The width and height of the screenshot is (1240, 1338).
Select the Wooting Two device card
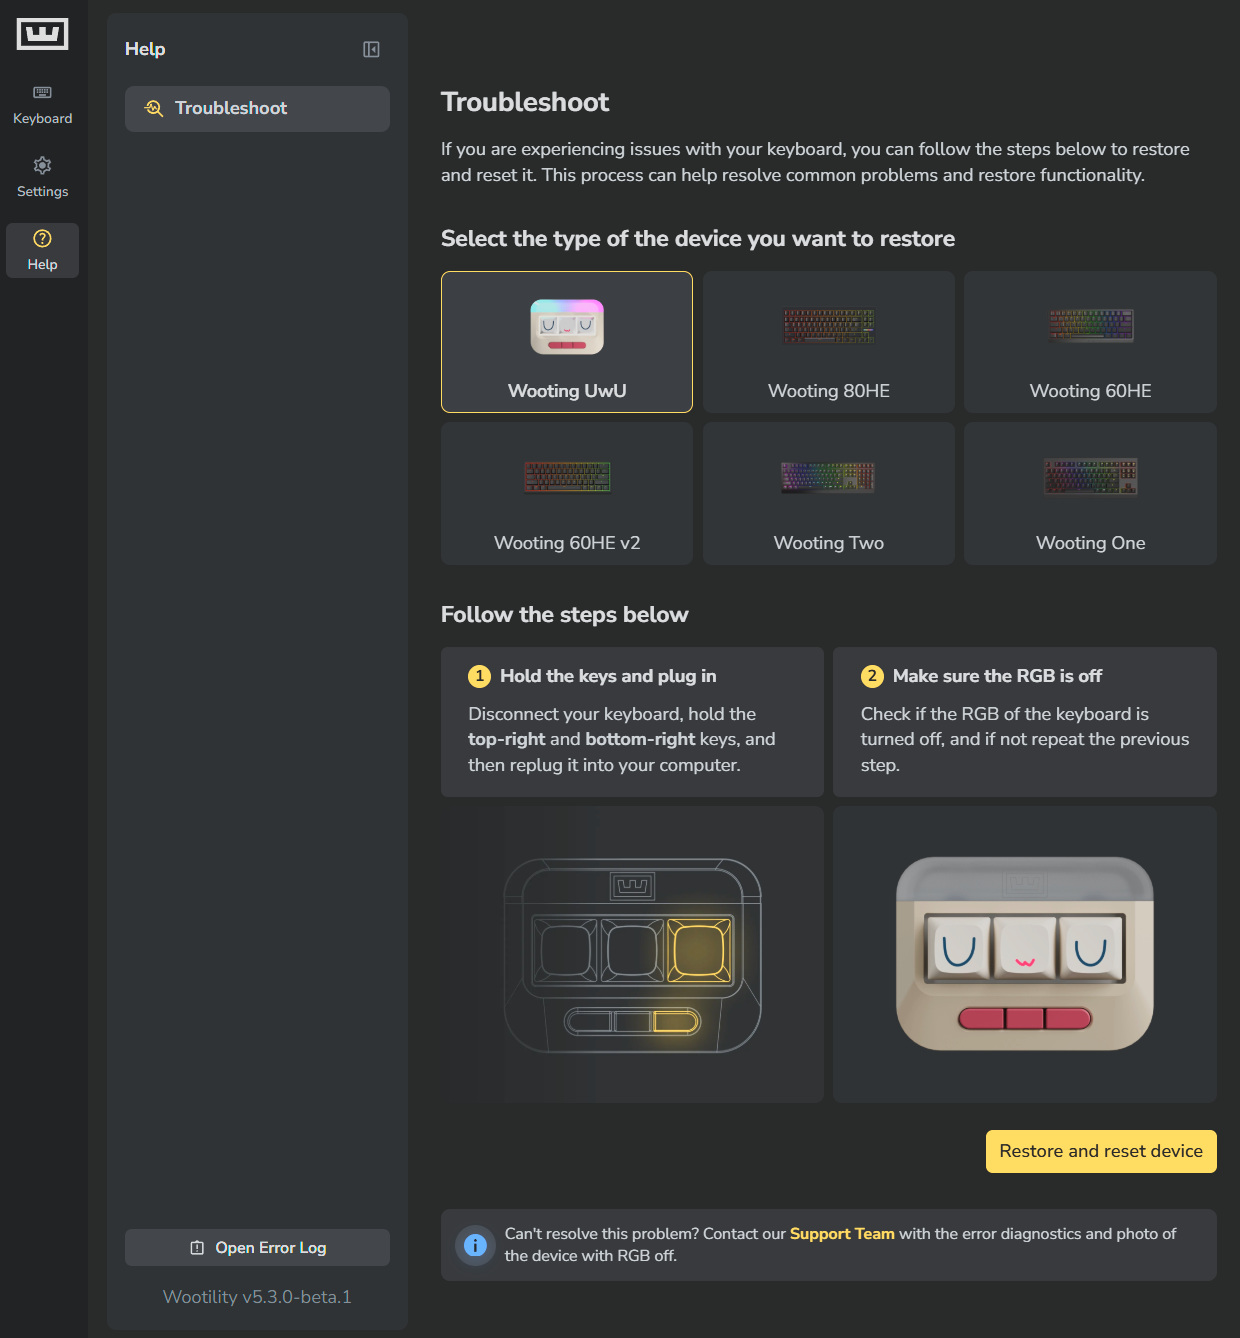(x=829, y=494)
